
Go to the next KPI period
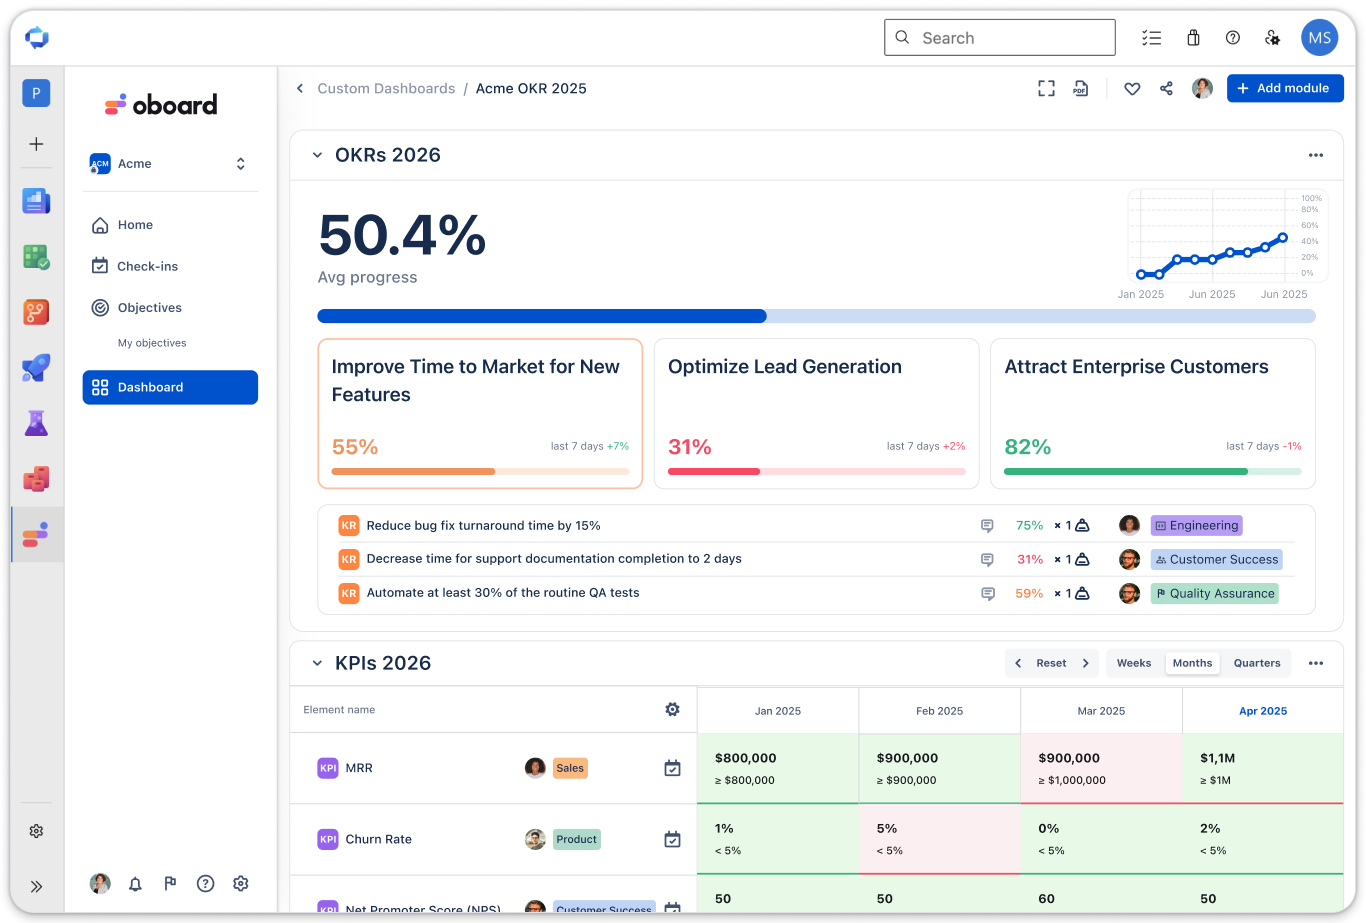(x=1086, y=663)
